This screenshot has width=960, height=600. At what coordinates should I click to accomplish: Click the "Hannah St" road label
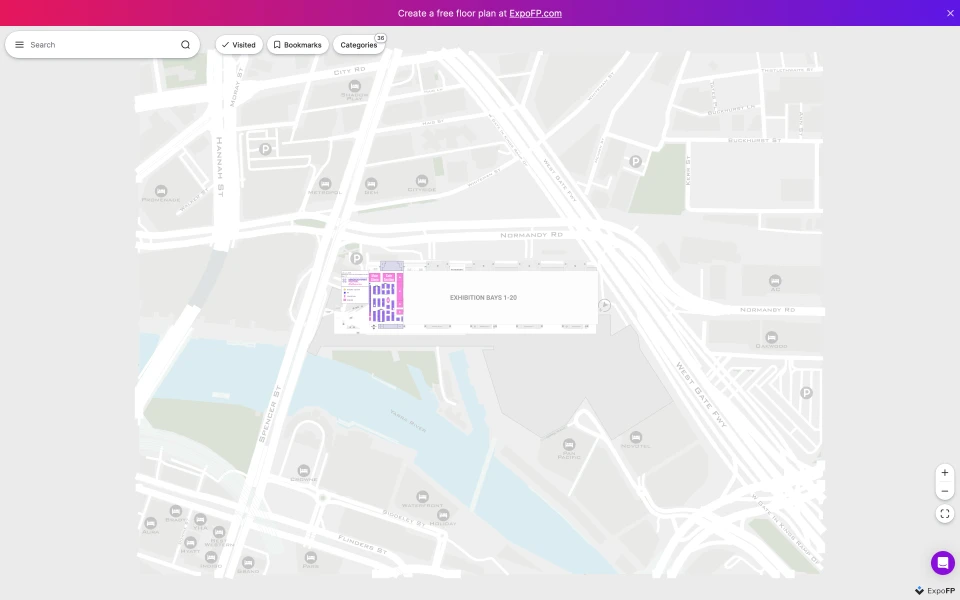click(220, 167)
